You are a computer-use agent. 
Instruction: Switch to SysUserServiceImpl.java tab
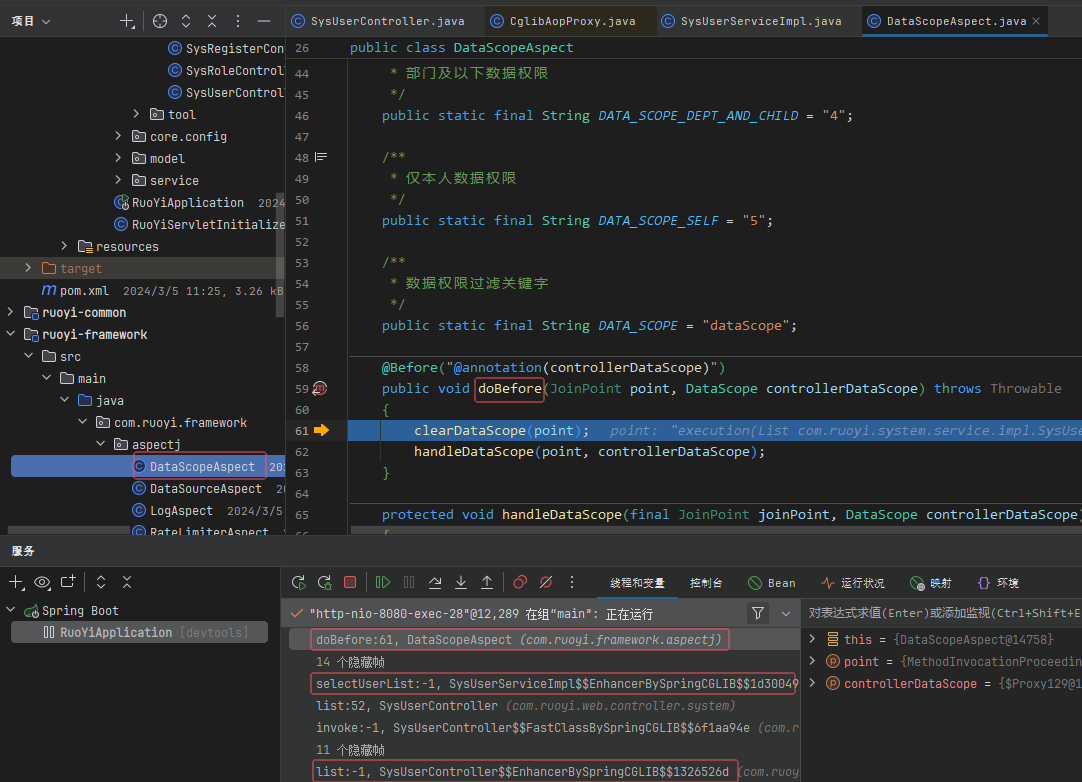click(x=752, y=21)
